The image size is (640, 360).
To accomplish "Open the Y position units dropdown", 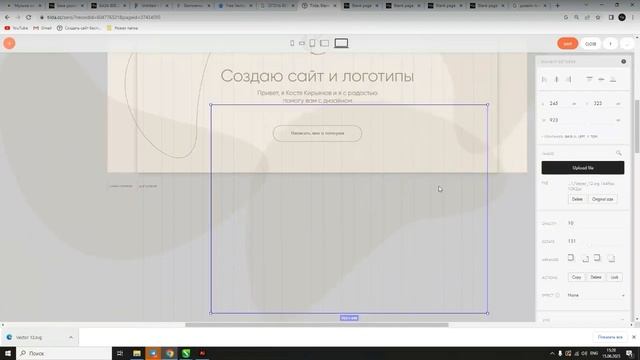I will pos(618,104).
